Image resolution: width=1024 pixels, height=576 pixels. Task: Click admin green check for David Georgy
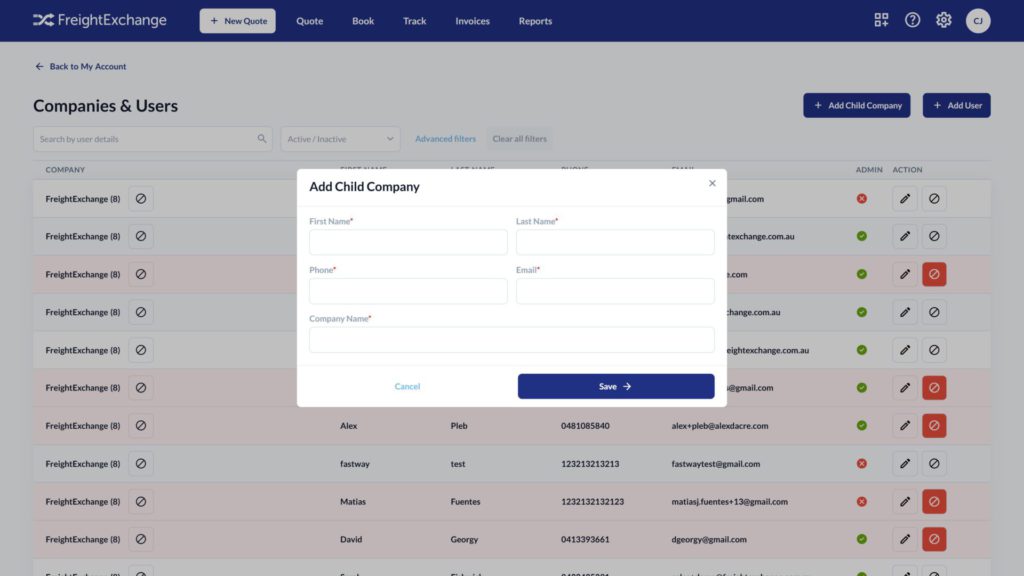coord(862,539)
